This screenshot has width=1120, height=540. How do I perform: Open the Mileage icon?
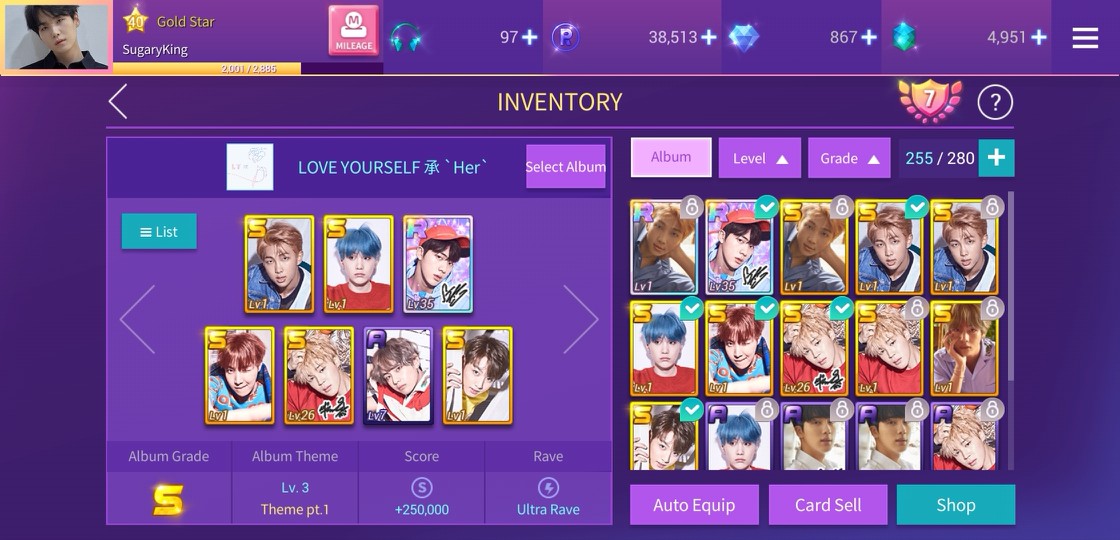coord(354,31)
